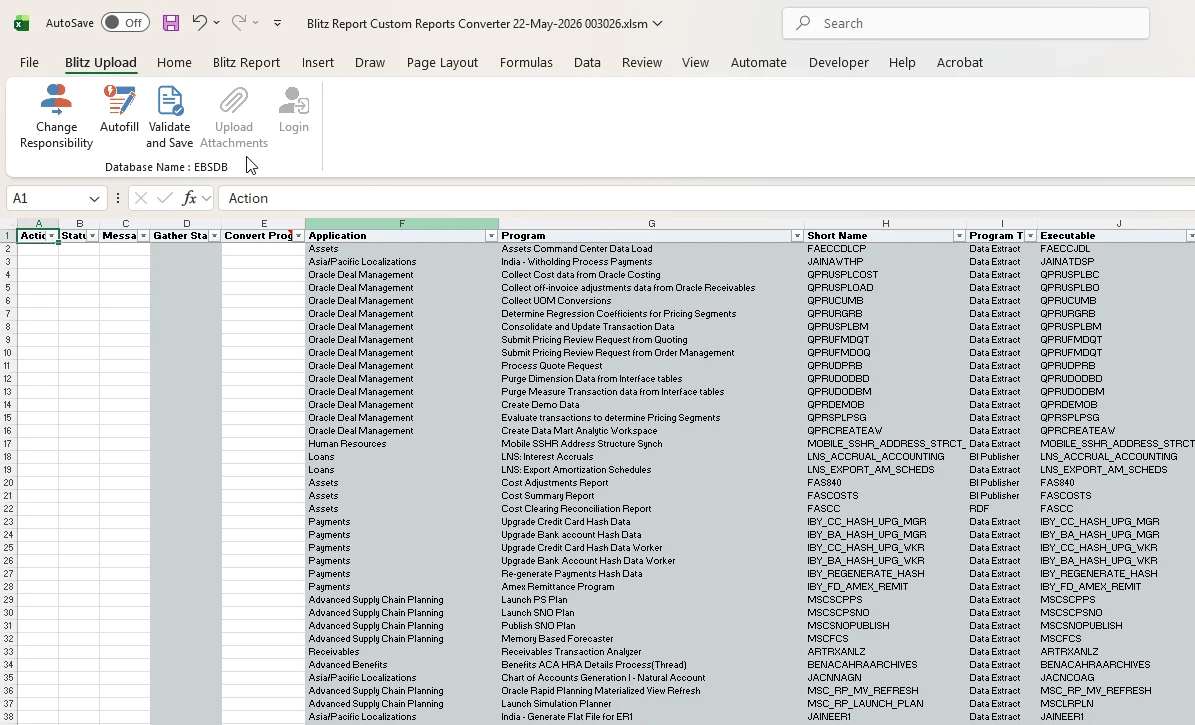This screenshot has height=725, width=1195.
Task: Open the Application column filter dropdown
Action: point(492,236)
